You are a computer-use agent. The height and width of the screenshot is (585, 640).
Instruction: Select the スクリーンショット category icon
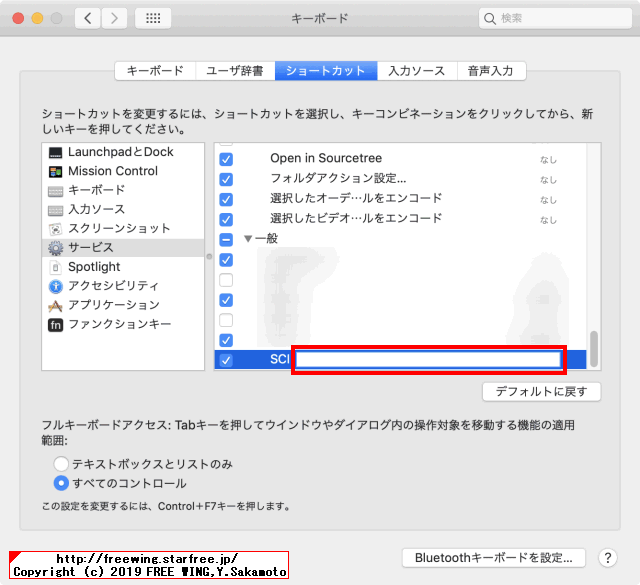pyautogui.click(x=56, y=229)
